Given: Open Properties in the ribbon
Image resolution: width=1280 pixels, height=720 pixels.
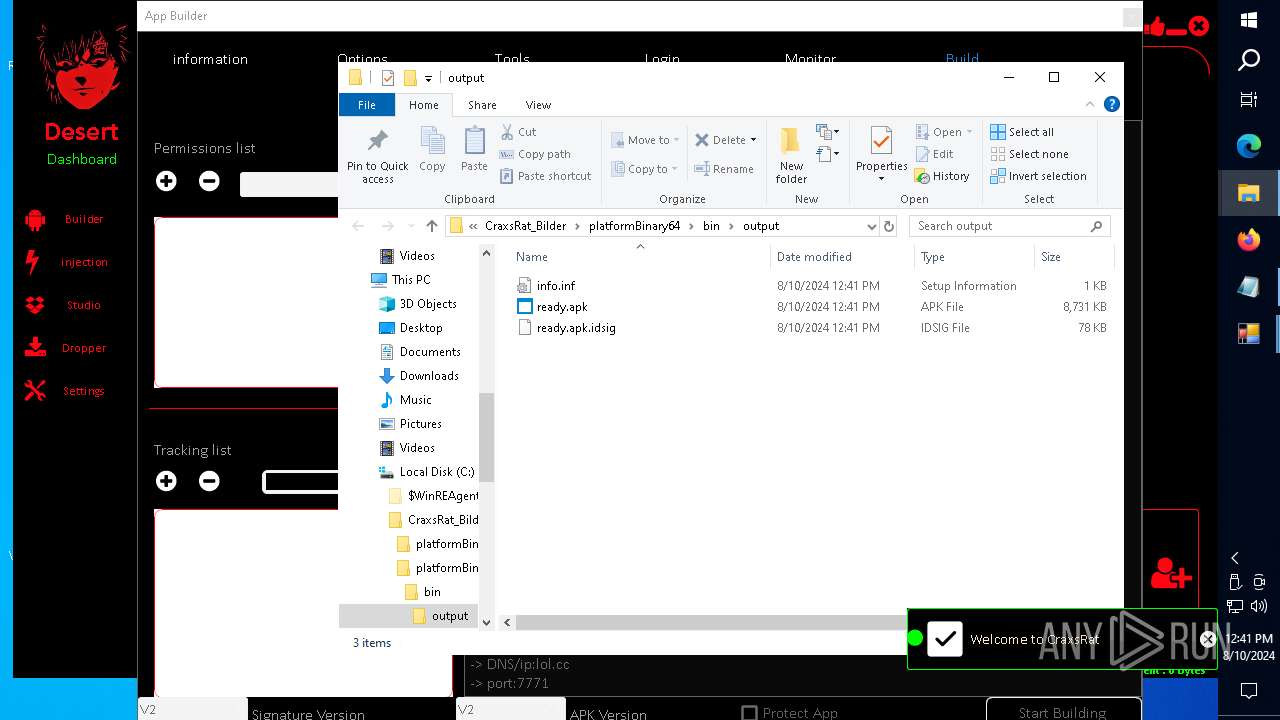Looking at the screenshot, I should pos(881,156).
